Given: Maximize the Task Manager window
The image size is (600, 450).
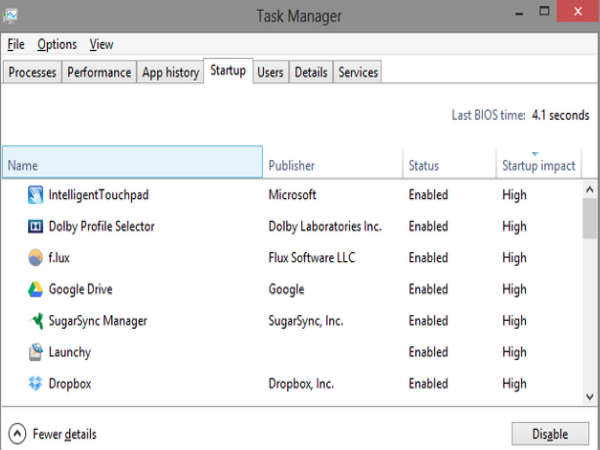Looking at the screenshot, I should (x=544, y=11).
